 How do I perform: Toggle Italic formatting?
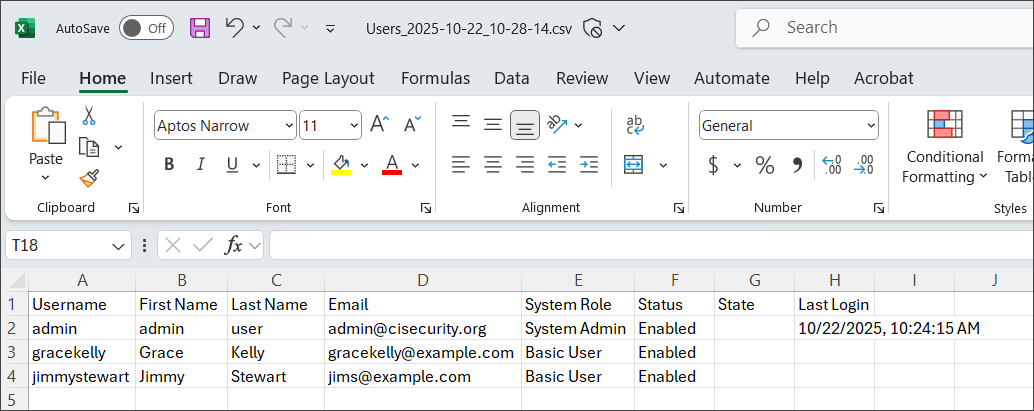point(201,165)
